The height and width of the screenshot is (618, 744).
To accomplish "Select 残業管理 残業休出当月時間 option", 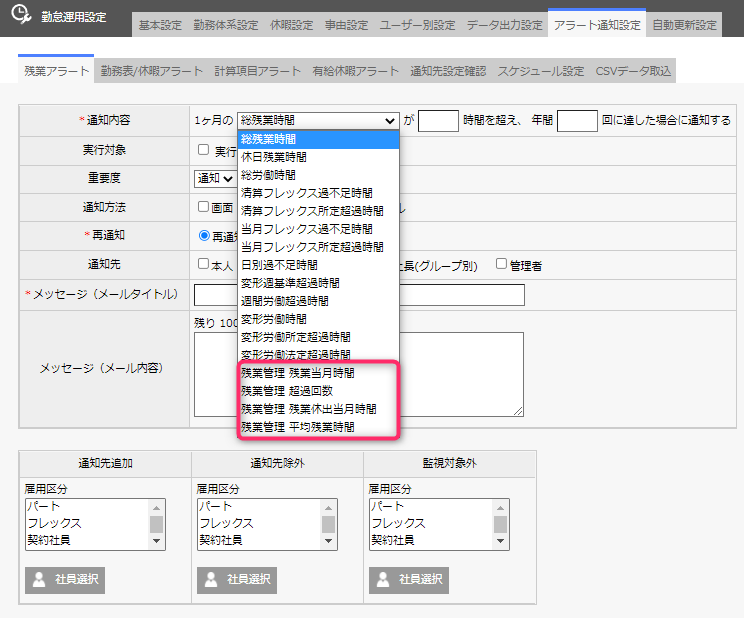I will (x=318, y=409).
